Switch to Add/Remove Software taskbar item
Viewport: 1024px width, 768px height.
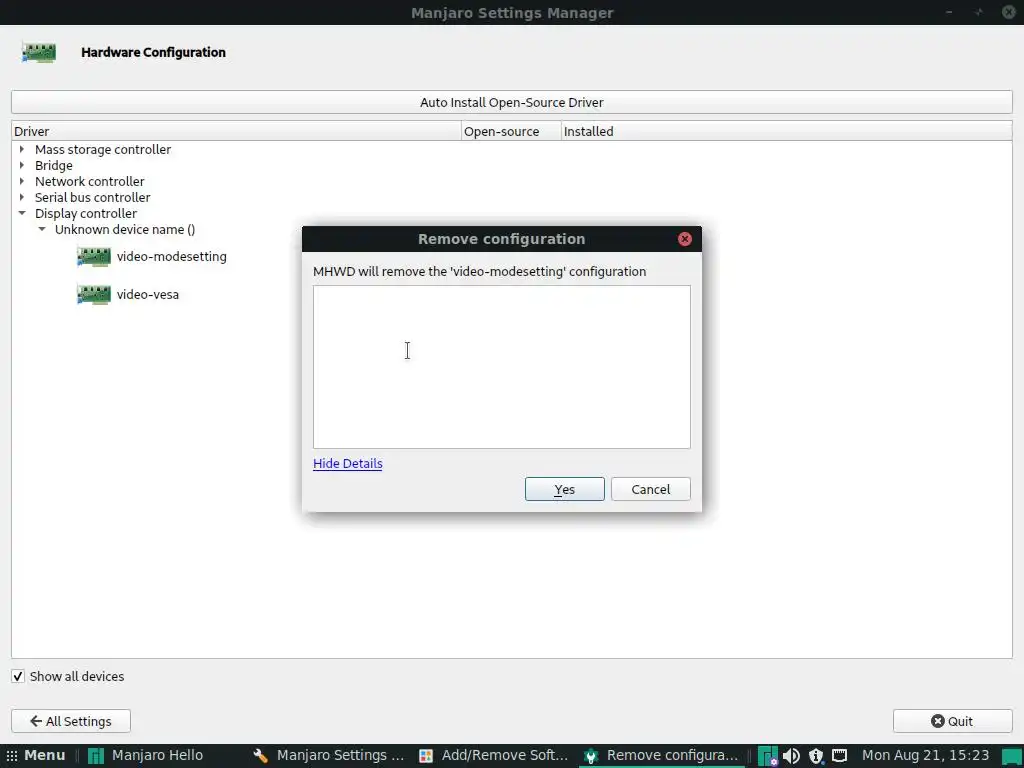point(494,756)
